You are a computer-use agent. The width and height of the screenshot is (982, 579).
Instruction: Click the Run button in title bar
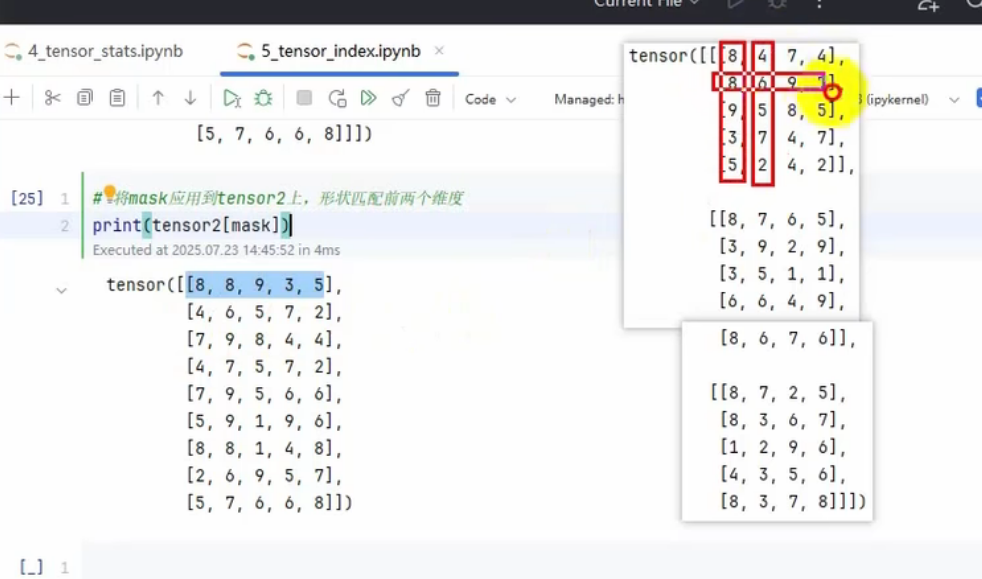coord(735,4)
